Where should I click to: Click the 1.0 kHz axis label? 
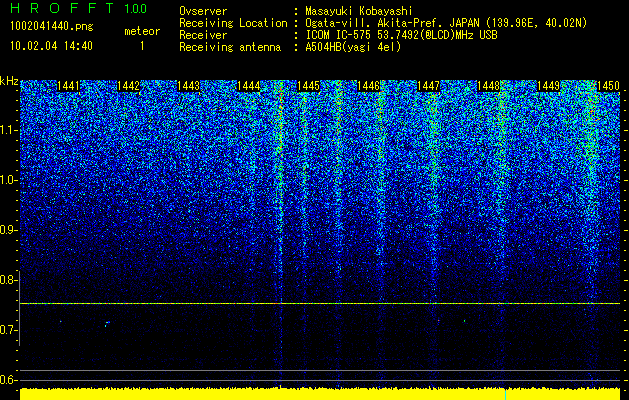click(x=9, y=180)
